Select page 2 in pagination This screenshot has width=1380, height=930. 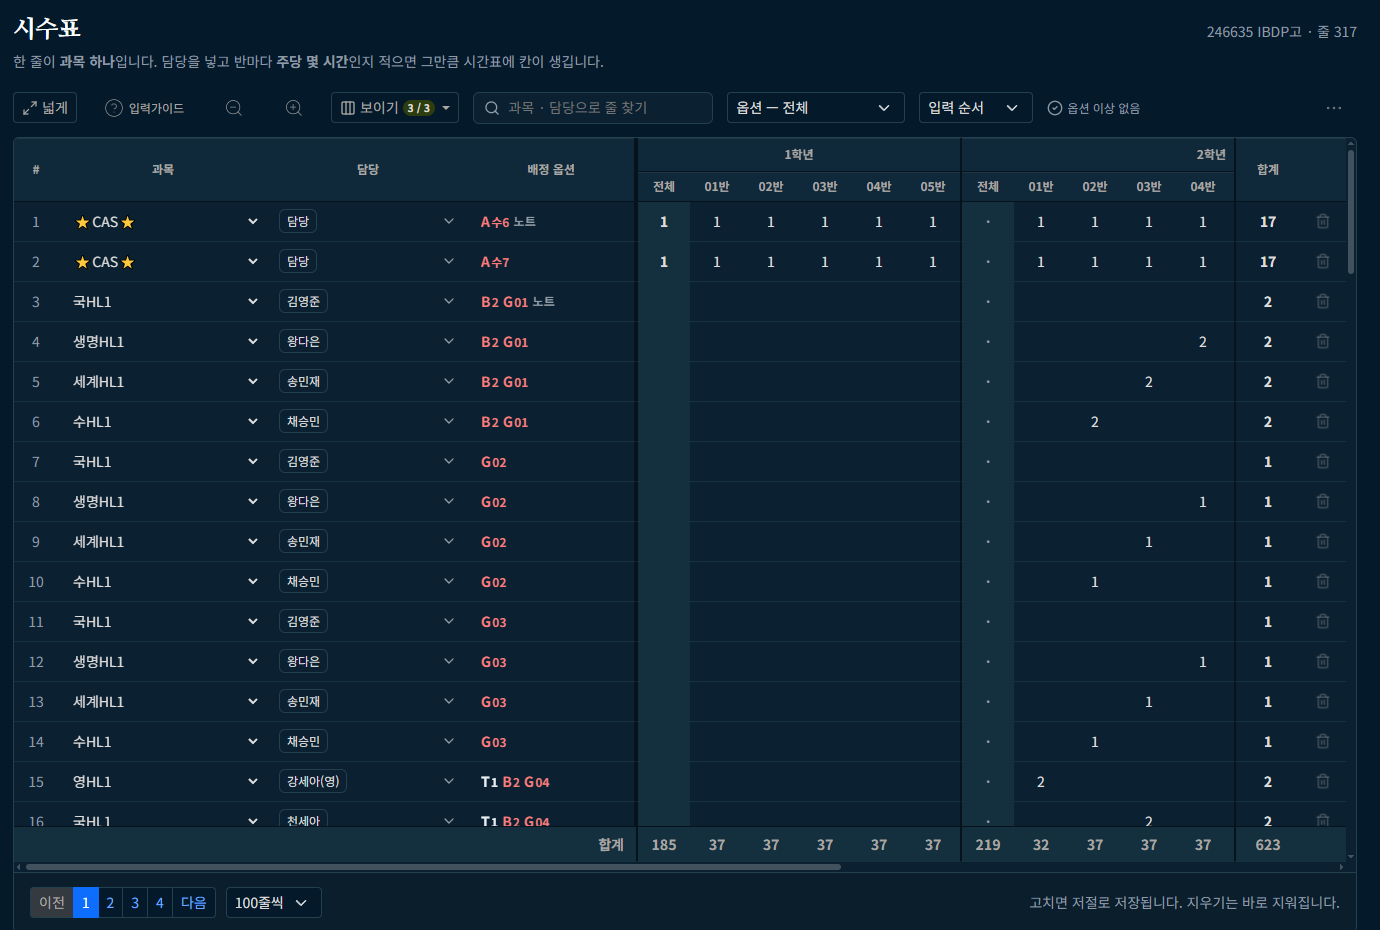[x=110, y=903]
